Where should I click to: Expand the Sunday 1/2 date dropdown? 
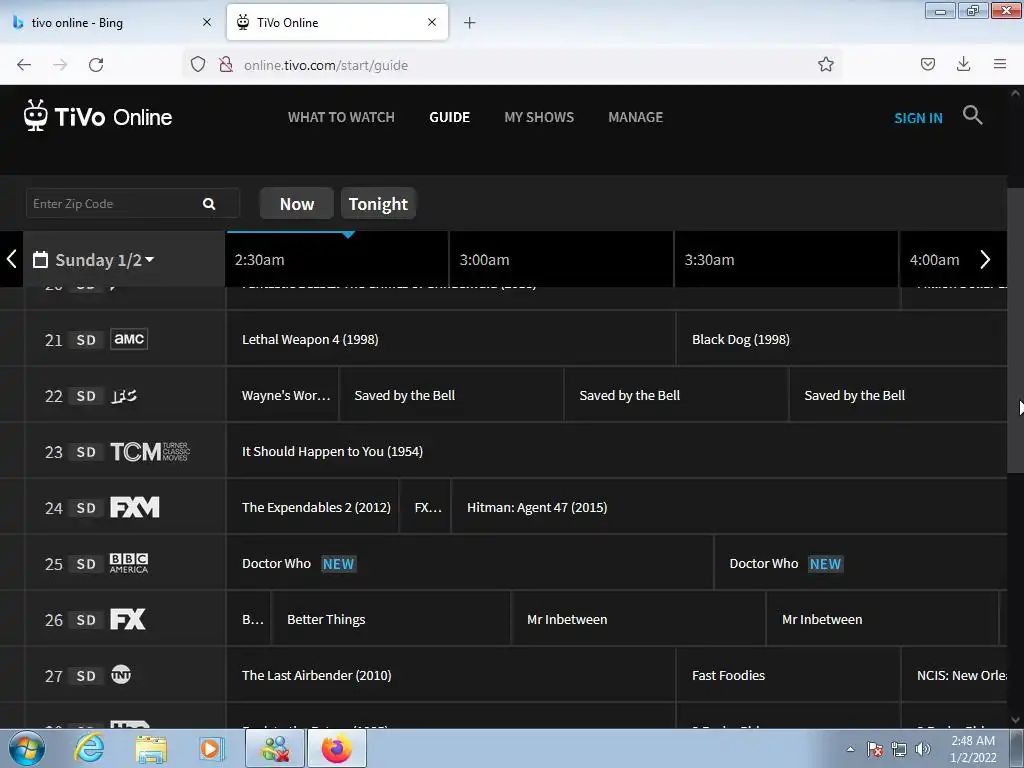(x=150, y=259)
